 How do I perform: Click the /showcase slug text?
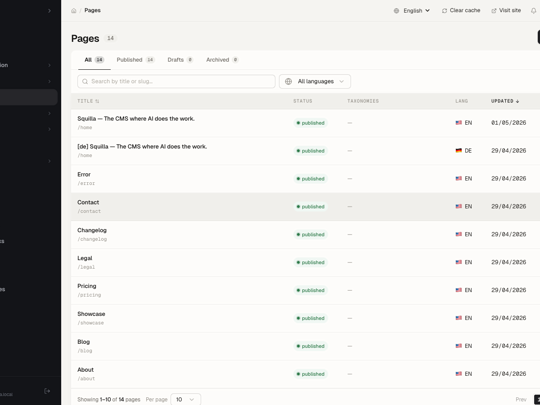91,323
